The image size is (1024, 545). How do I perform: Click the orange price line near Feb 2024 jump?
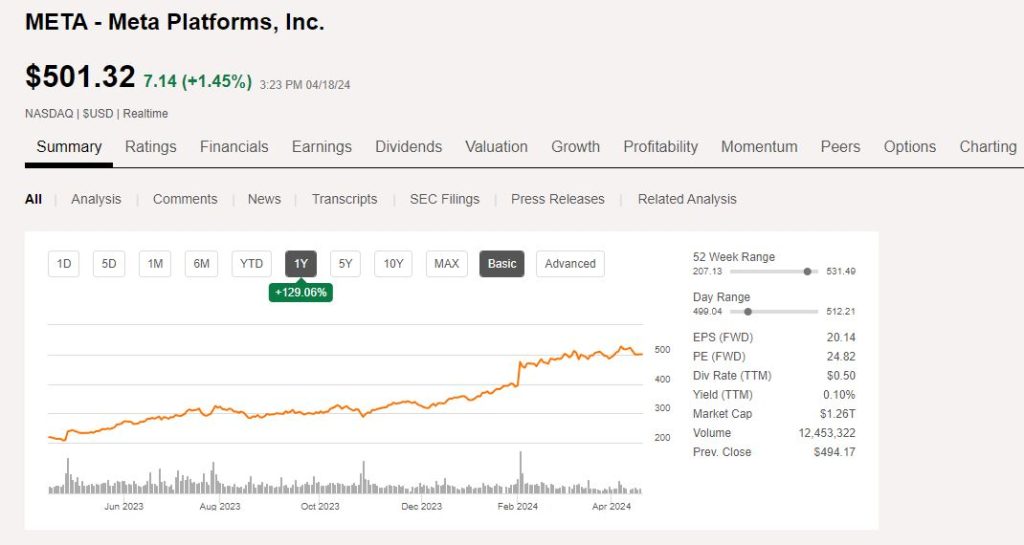pos(519,372)
